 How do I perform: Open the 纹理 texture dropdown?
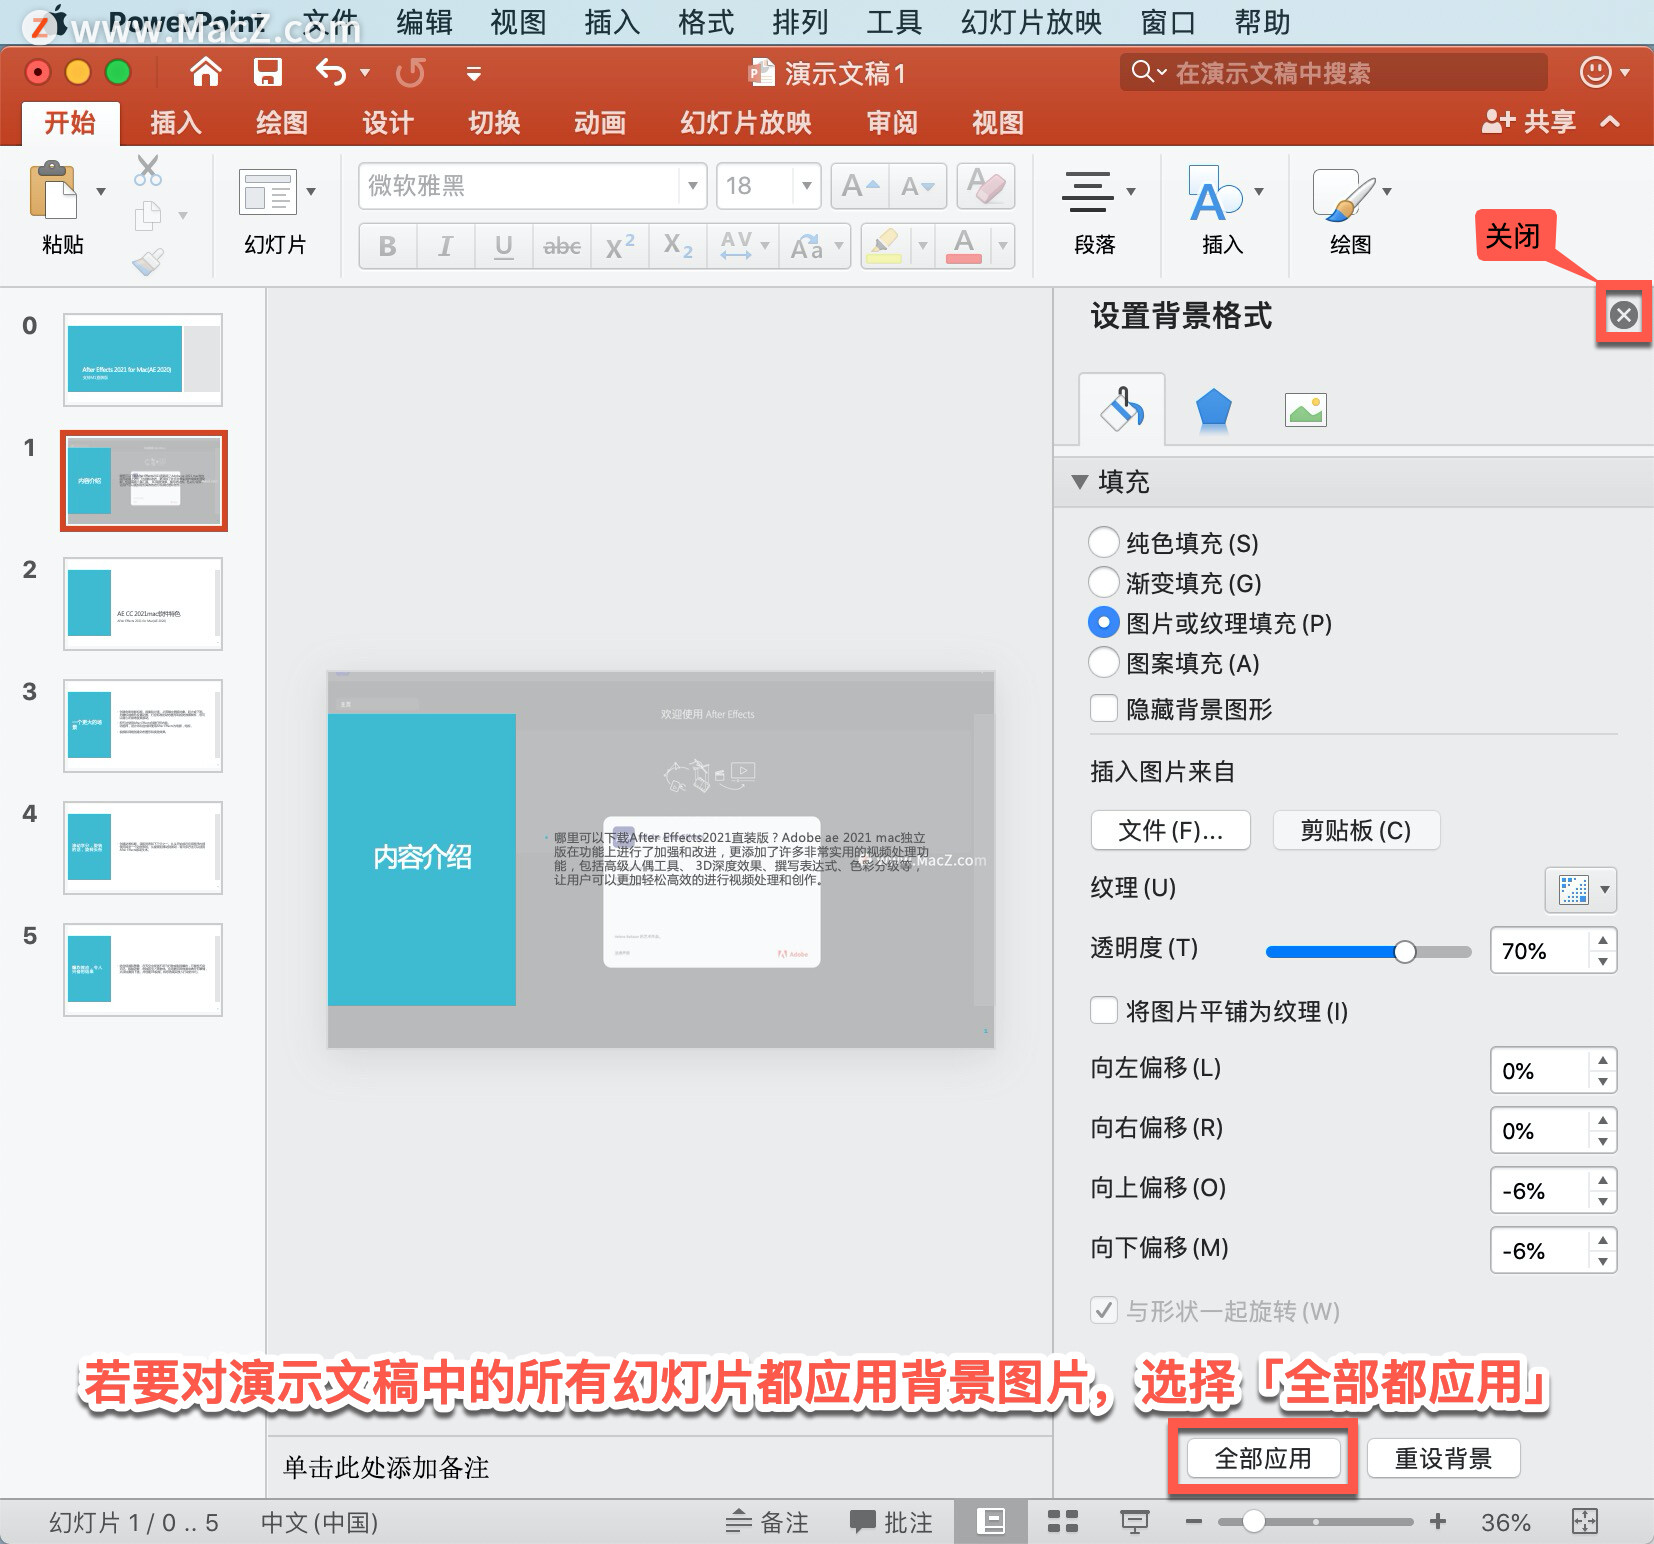point(1581,889)
